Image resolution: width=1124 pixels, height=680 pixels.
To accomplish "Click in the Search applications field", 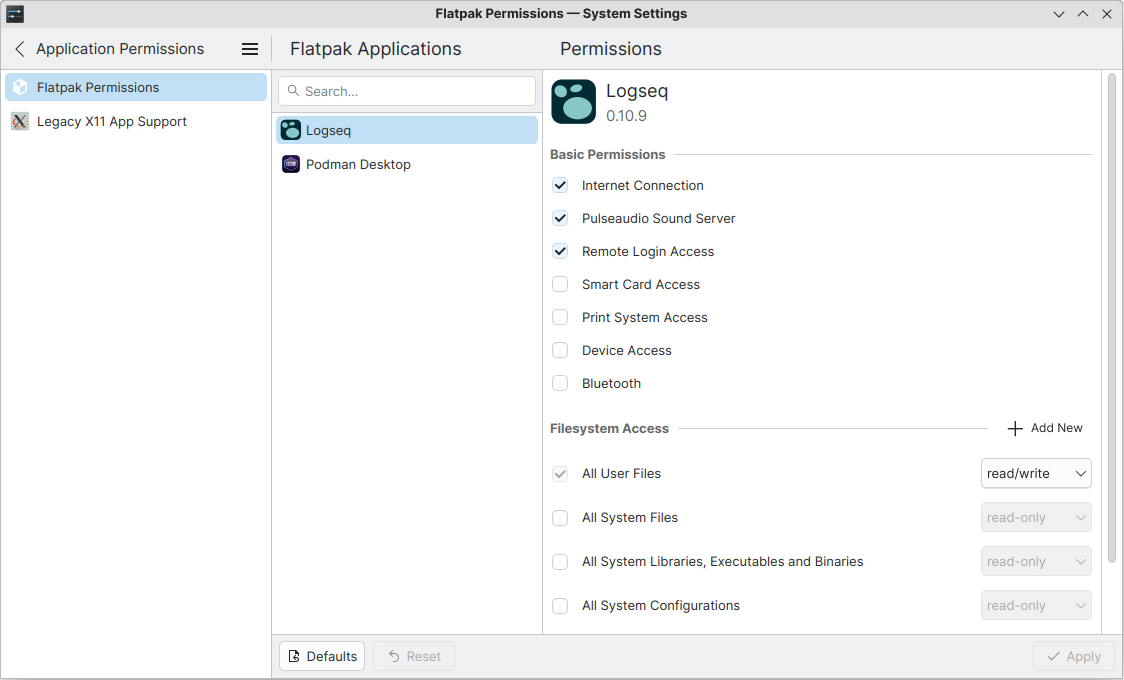I will 407,91.
